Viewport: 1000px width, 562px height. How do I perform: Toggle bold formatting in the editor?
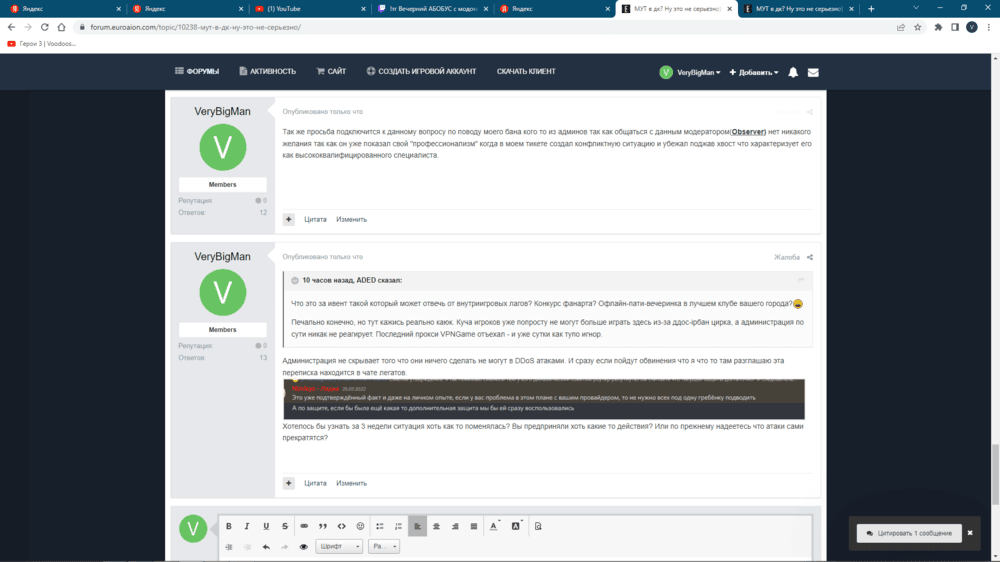coord(229,526)
